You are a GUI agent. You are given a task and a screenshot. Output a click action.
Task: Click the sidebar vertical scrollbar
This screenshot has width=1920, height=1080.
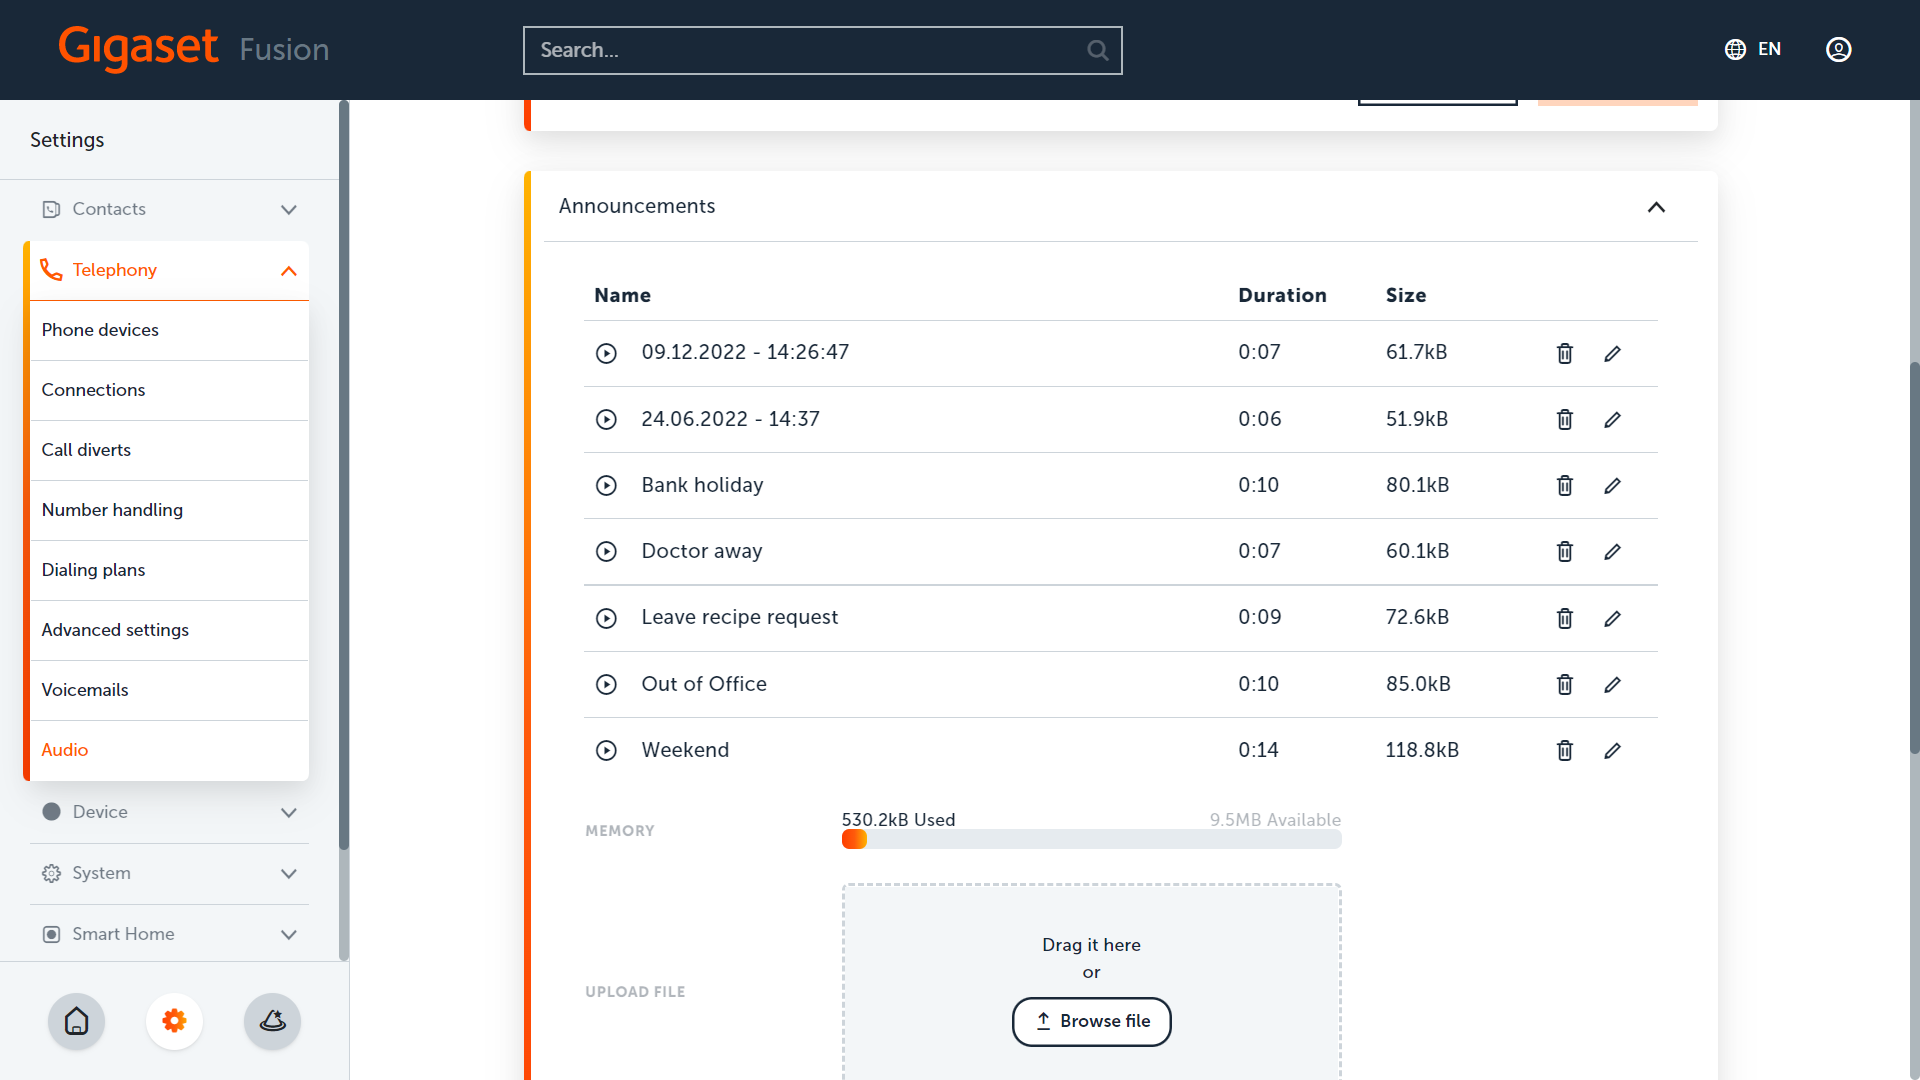[x=344, y=475]
